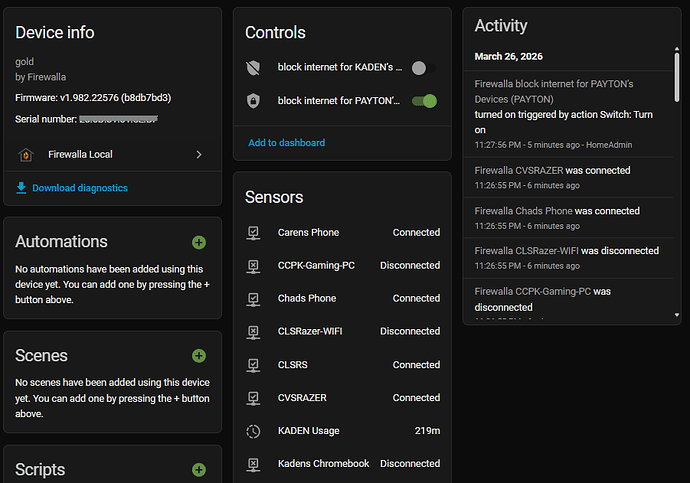
Task: Click Add to dashboard in Controls
Action: click(x=287, y=143)
